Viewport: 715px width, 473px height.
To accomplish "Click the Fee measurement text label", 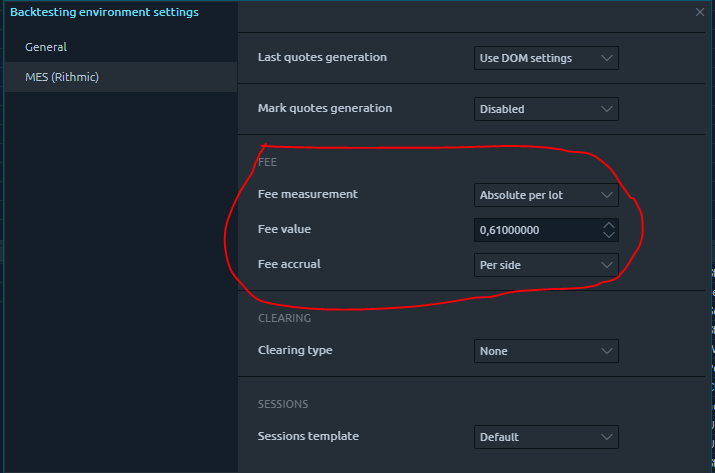I will [307, 194].
